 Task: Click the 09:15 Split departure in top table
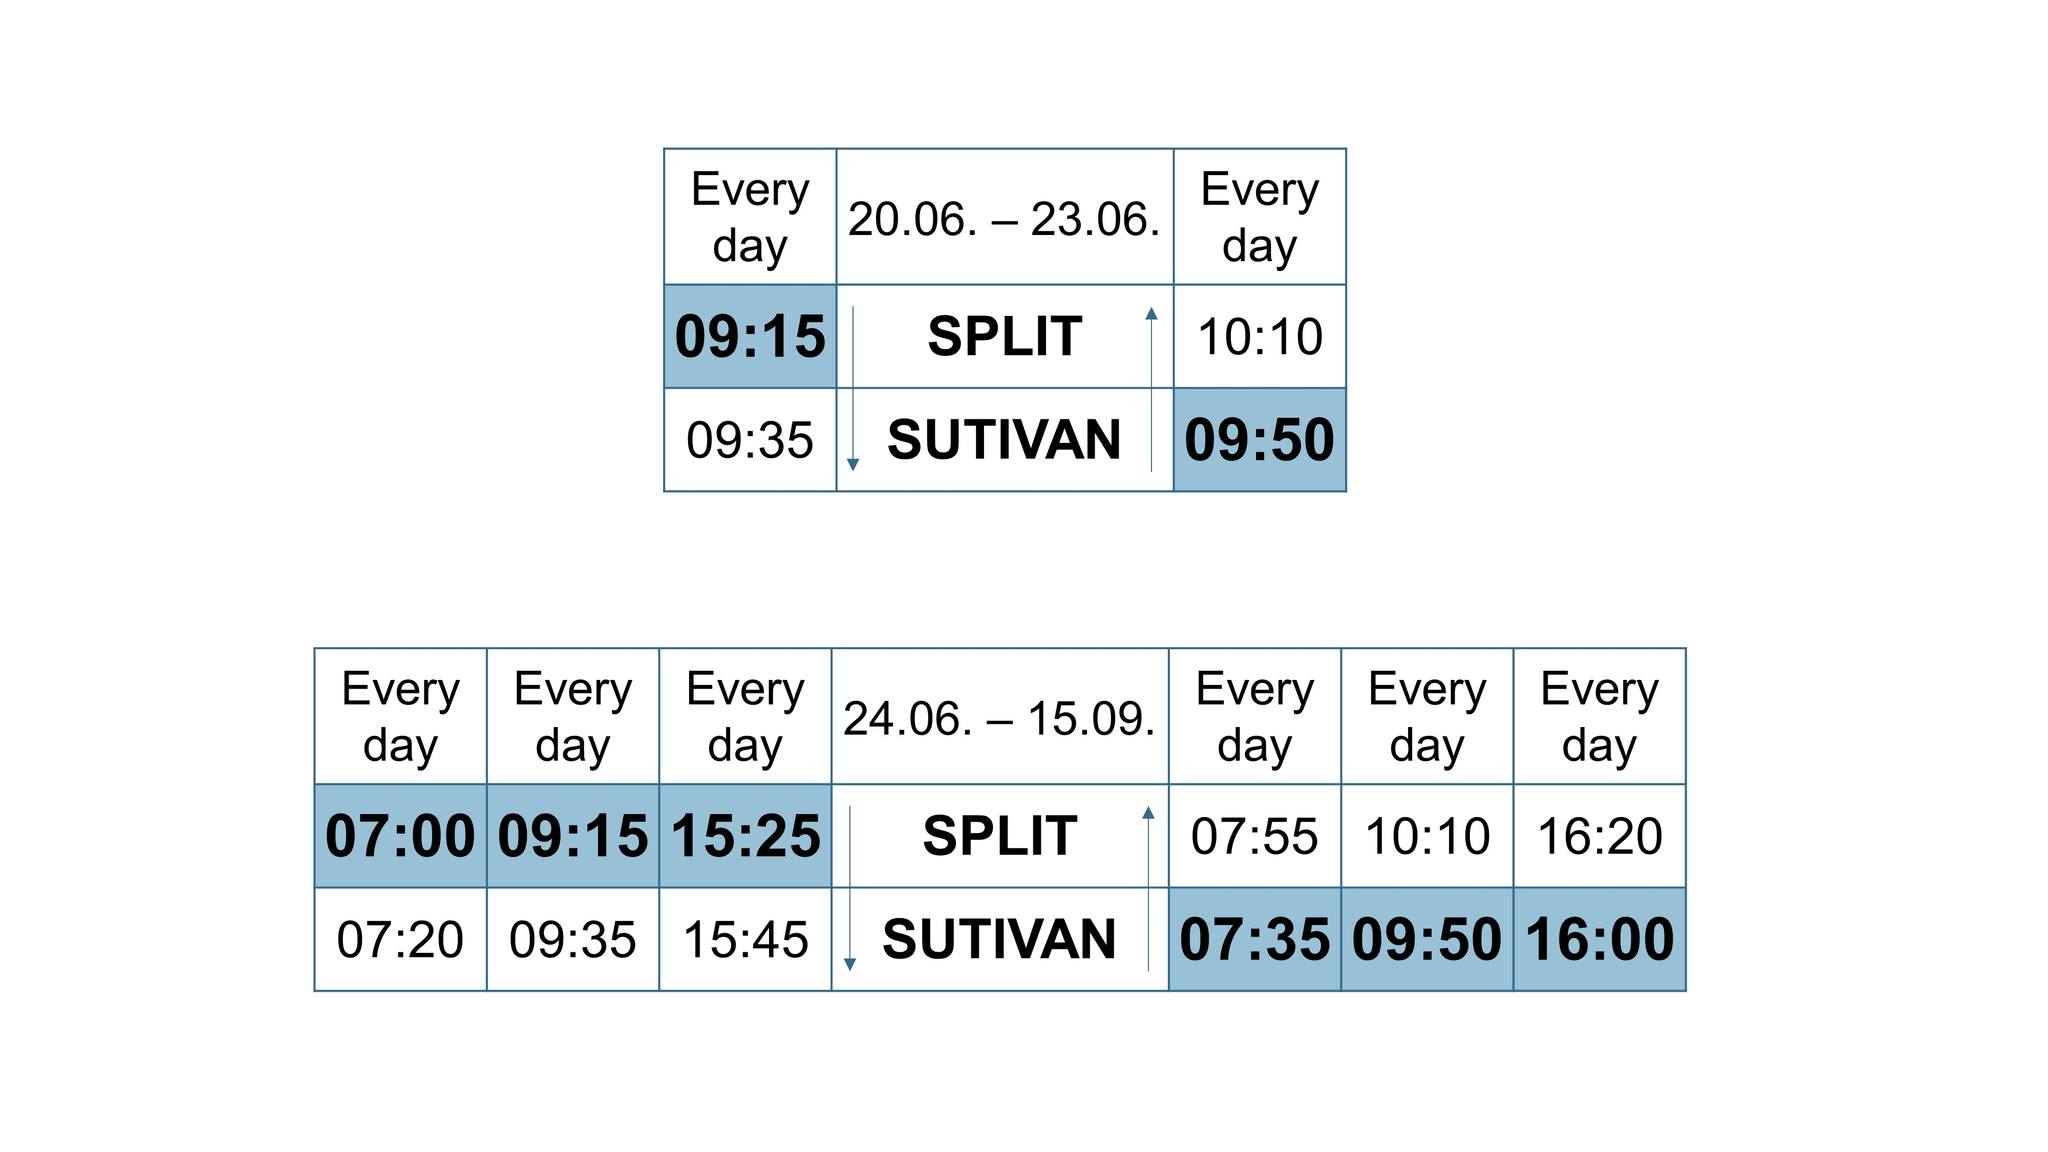(x=750, y=336)
